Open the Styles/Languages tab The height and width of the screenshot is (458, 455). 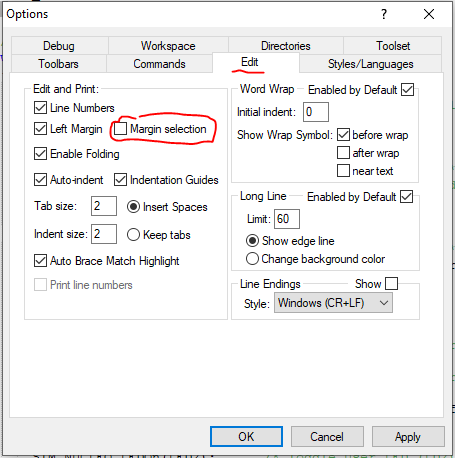tap(370, 64)
